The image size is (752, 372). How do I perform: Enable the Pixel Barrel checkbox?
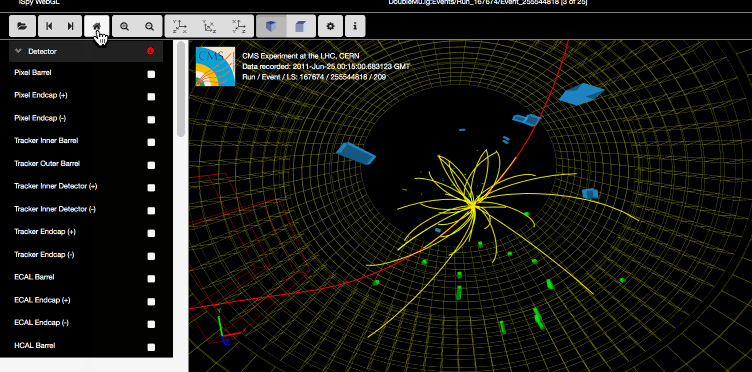[x=151, y=74]
